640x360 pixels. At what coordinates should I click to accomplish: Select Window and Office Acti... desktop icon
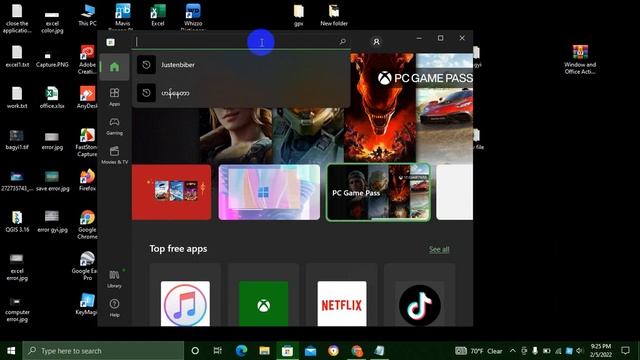click(580, 60)
